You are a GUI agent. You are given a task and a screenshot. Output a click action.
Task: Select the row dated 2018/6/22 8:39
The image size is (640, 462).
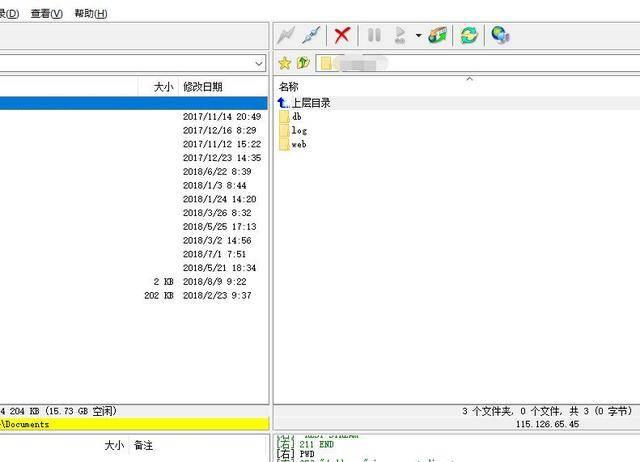133,172
